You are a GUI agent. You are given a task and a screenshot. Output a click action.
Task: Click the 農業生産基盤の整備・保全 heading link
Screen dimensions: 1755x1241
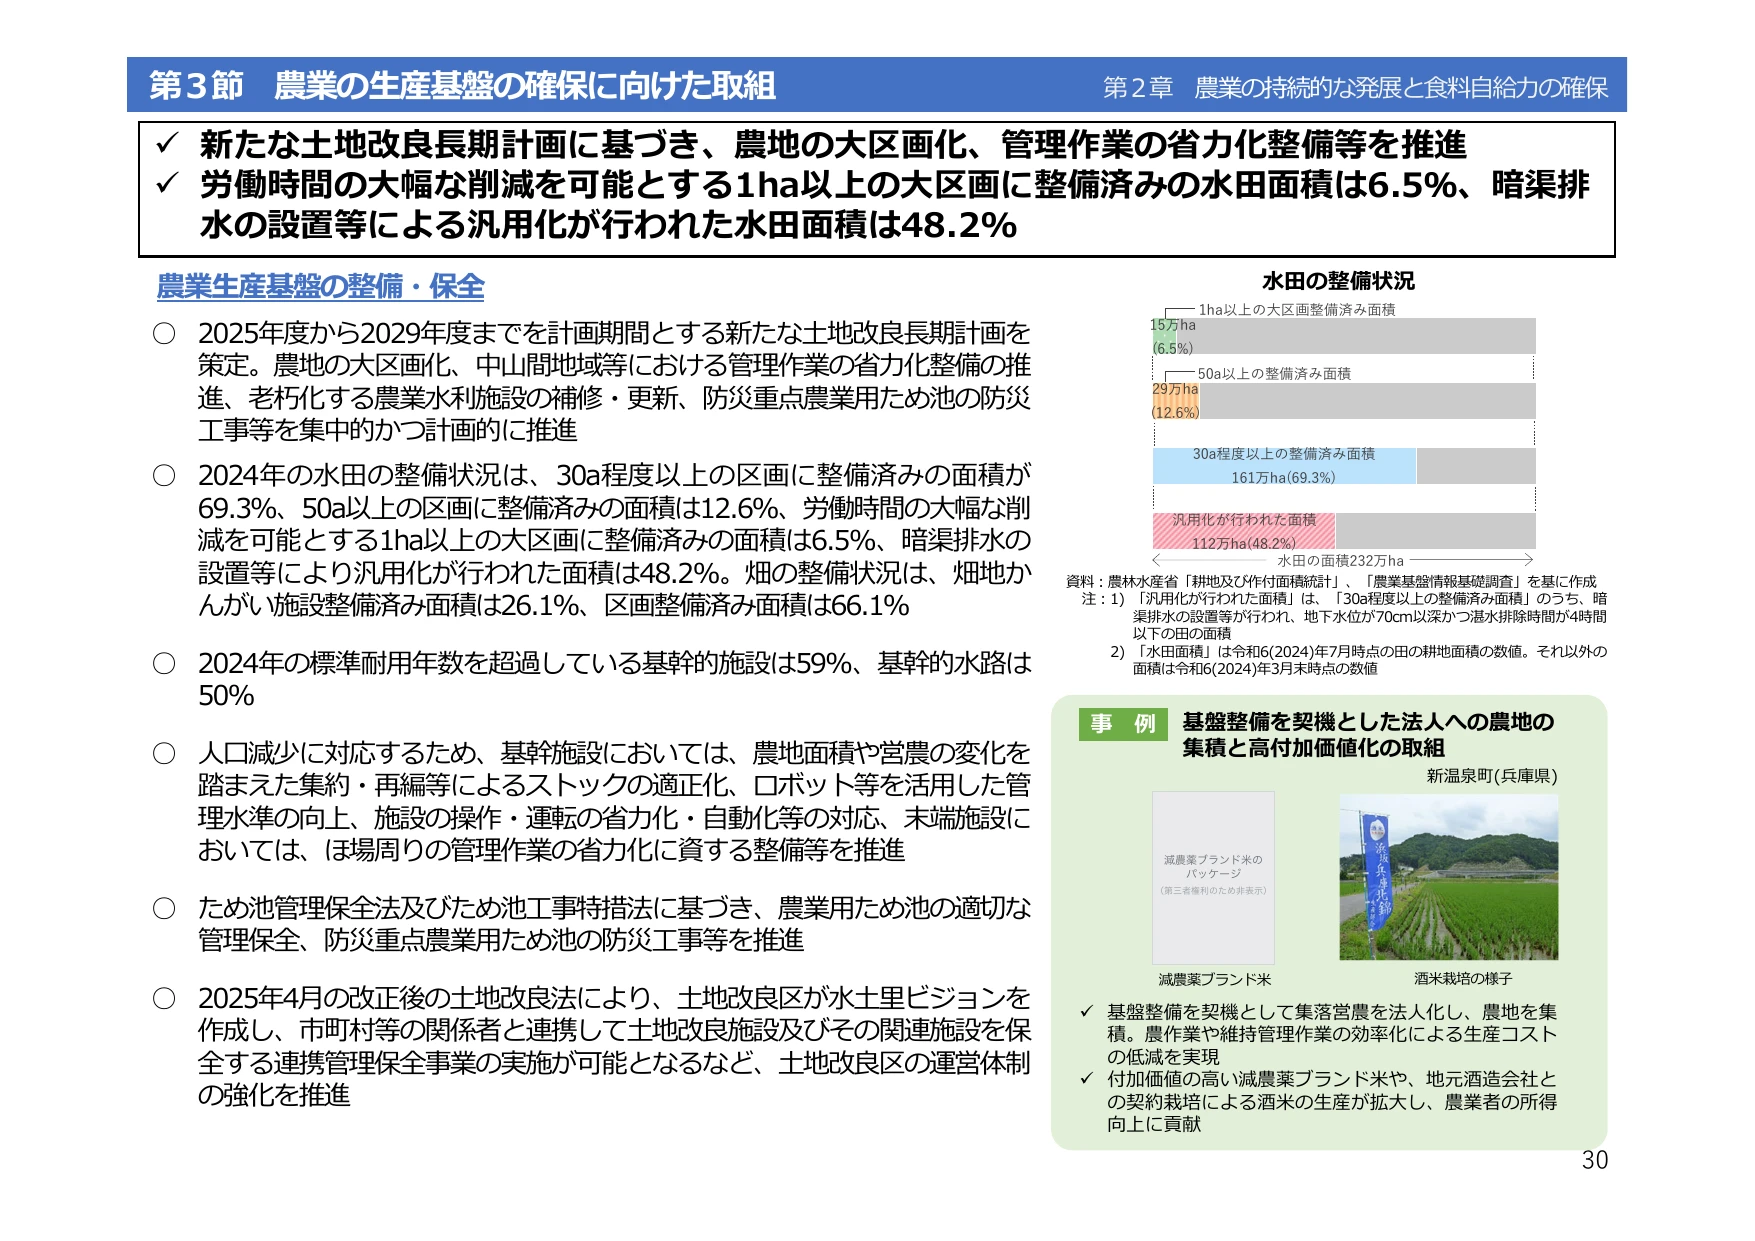click(x=320, y=287)
